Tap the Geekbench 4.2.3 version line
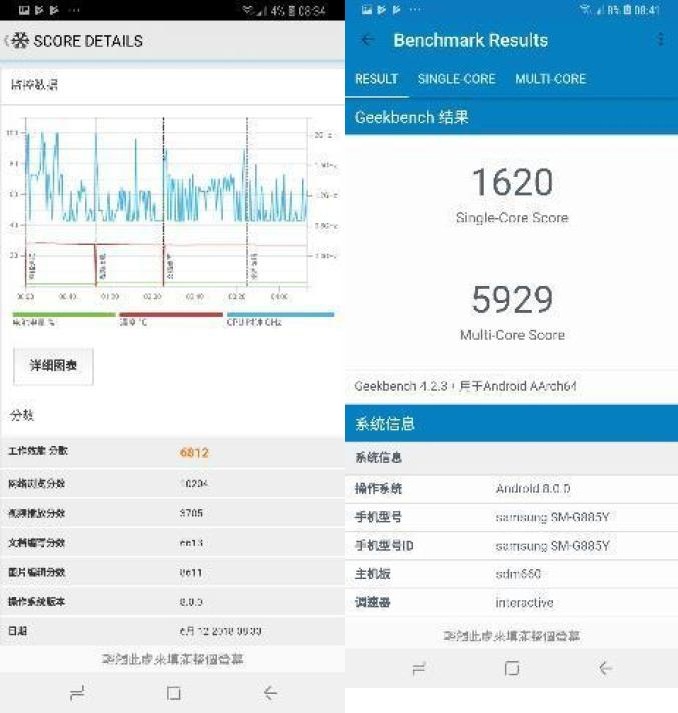 [x=465, y=387]
